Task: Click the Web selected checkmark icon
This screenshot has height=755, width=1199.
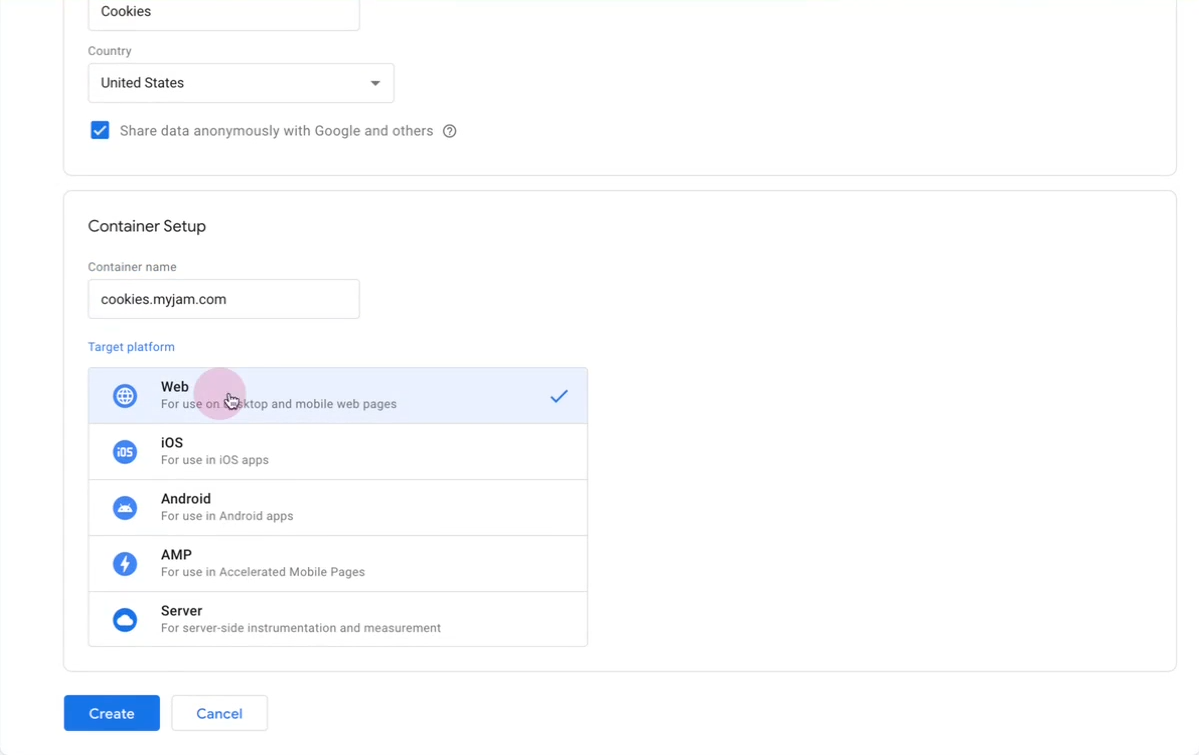Action: pos(559,396)
